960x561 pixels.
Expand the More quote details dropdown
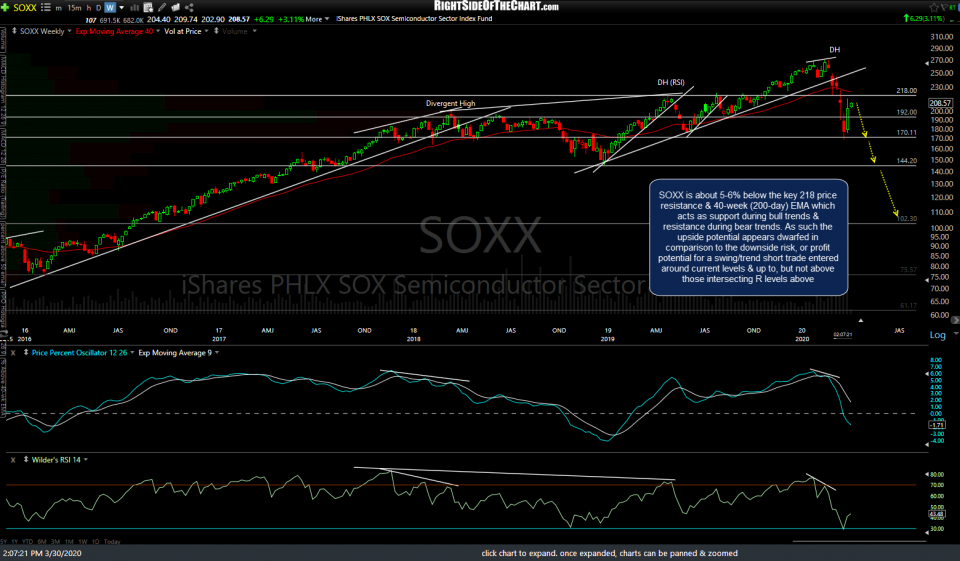(x=317, y=19)
